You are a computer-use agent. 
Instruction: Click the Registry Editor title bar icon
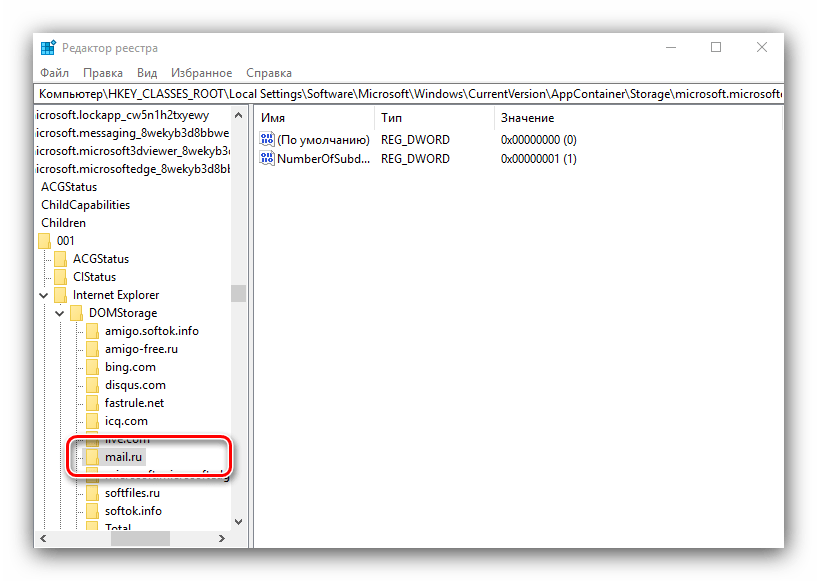tap(48, 48)
